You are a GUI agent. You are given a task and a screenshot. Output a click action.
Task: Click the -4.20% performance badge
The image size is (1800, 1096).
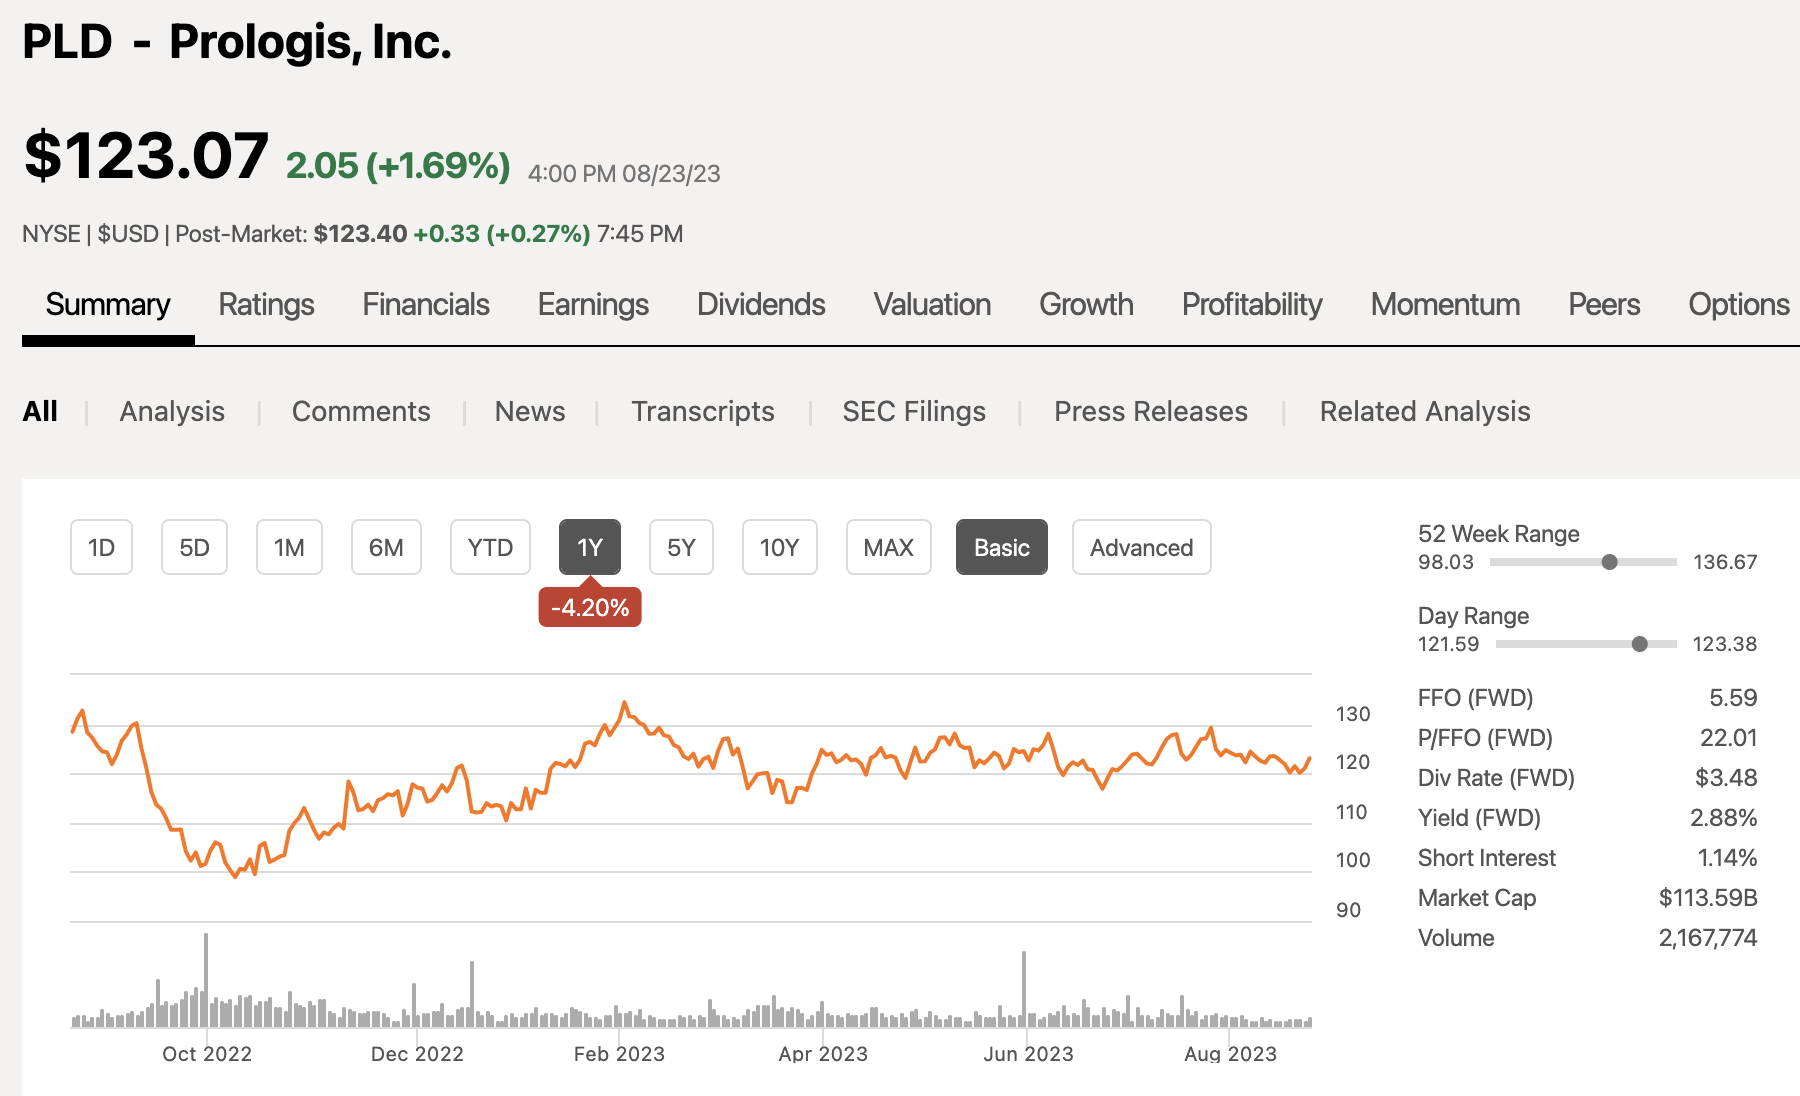point(590,607)
